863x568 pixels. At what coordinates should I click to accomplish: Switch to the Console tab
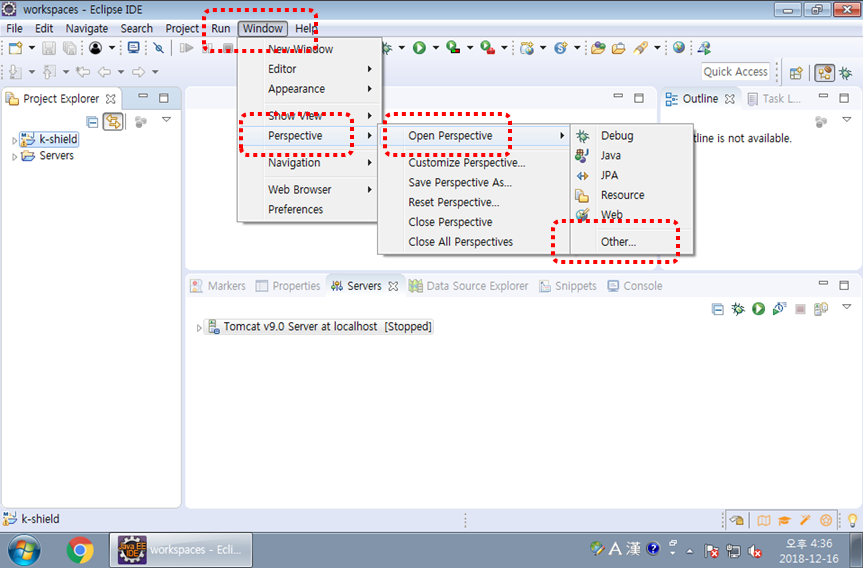635,286
